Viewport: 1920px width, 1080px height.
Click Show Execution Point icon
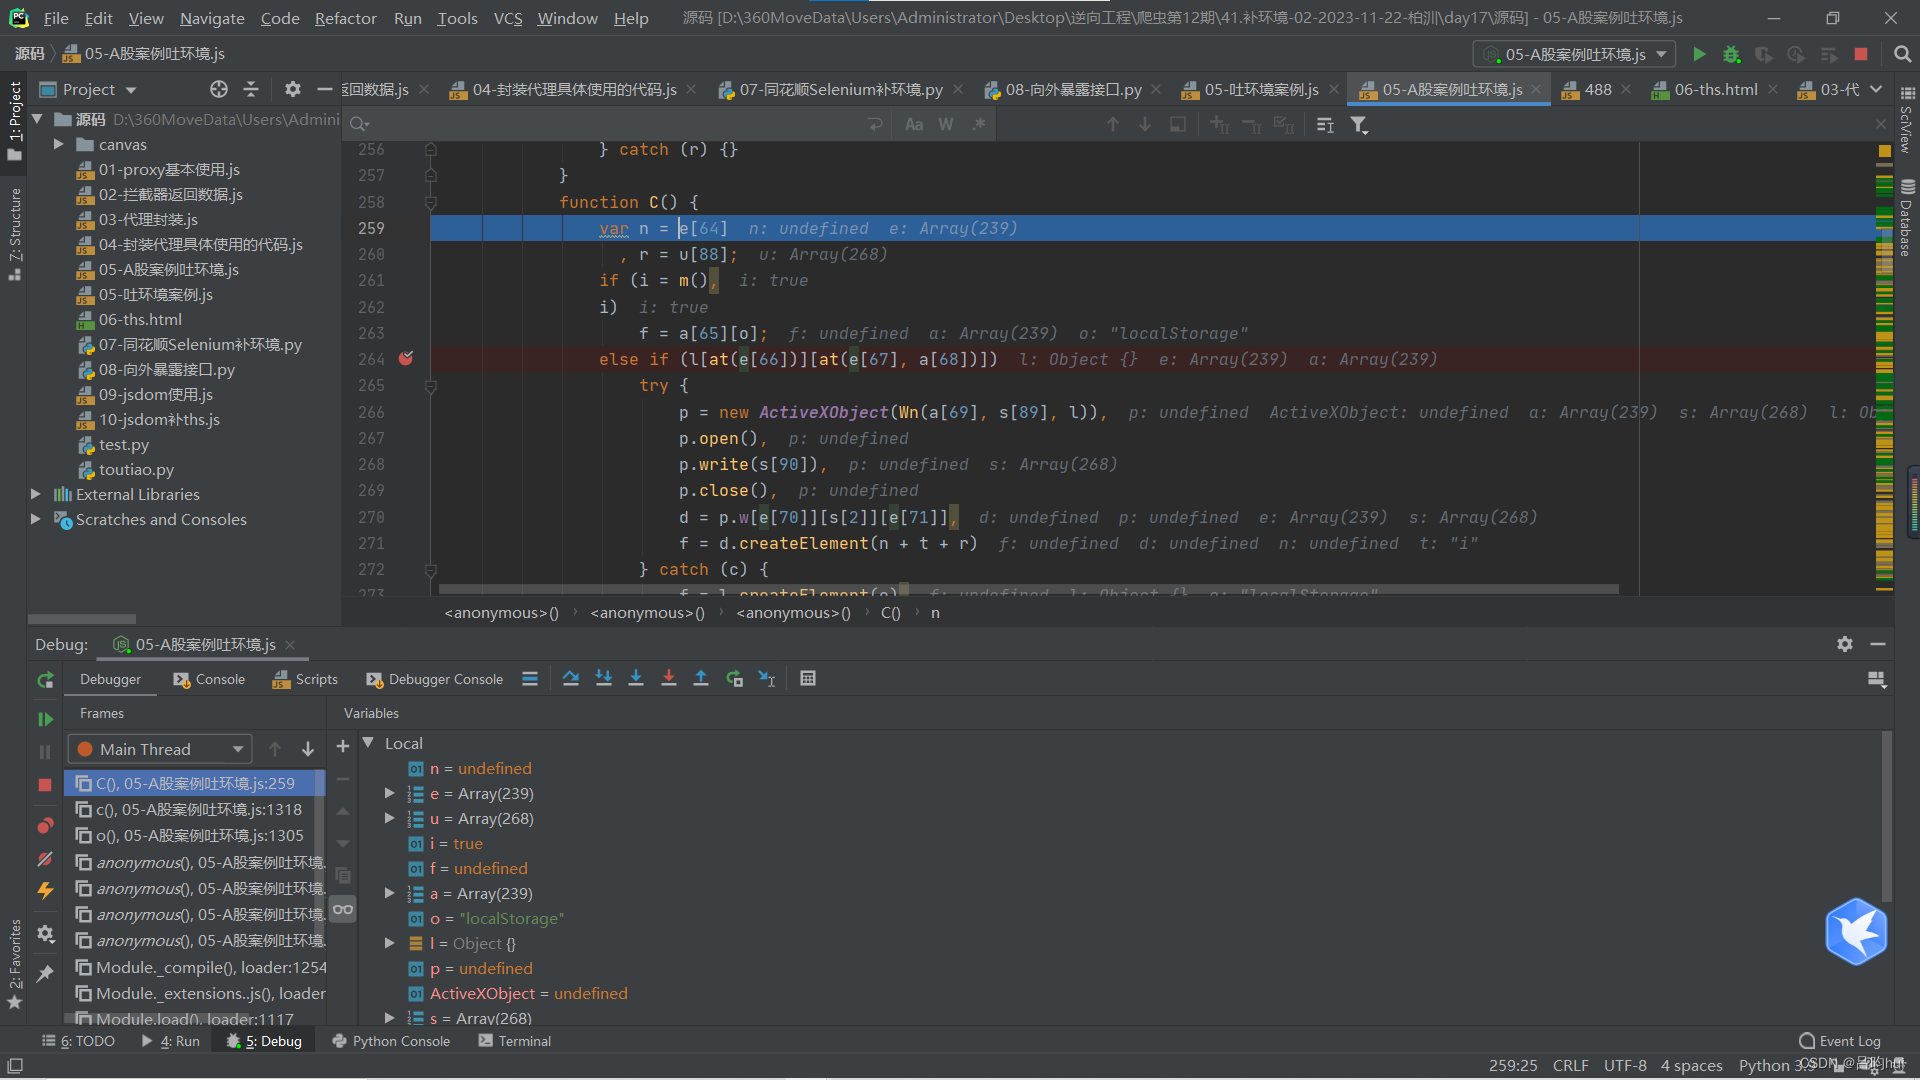pos(530,679)
